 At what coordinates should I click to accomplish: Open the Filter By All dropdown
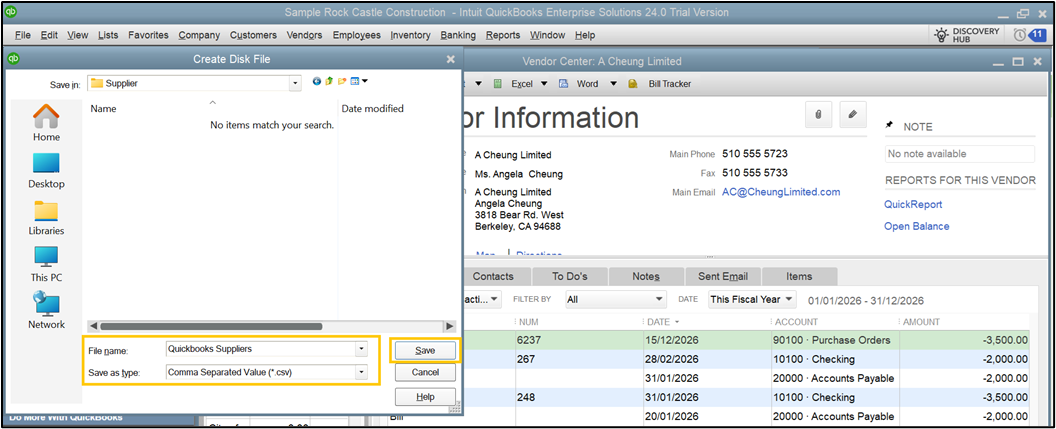(615, 299)
